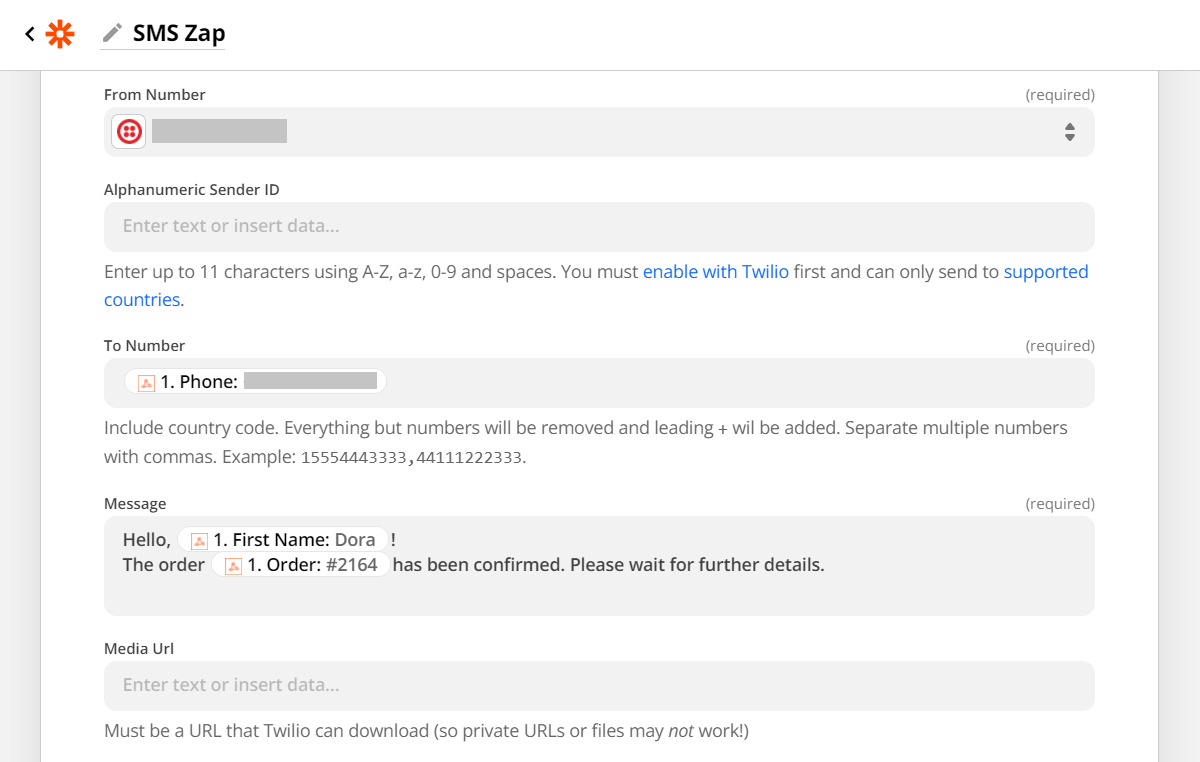The width and height of the screenshot is (1200, 762).
Task: Open the enable with Twilio link
Action: pyautogui.click(x=715, y=271)
